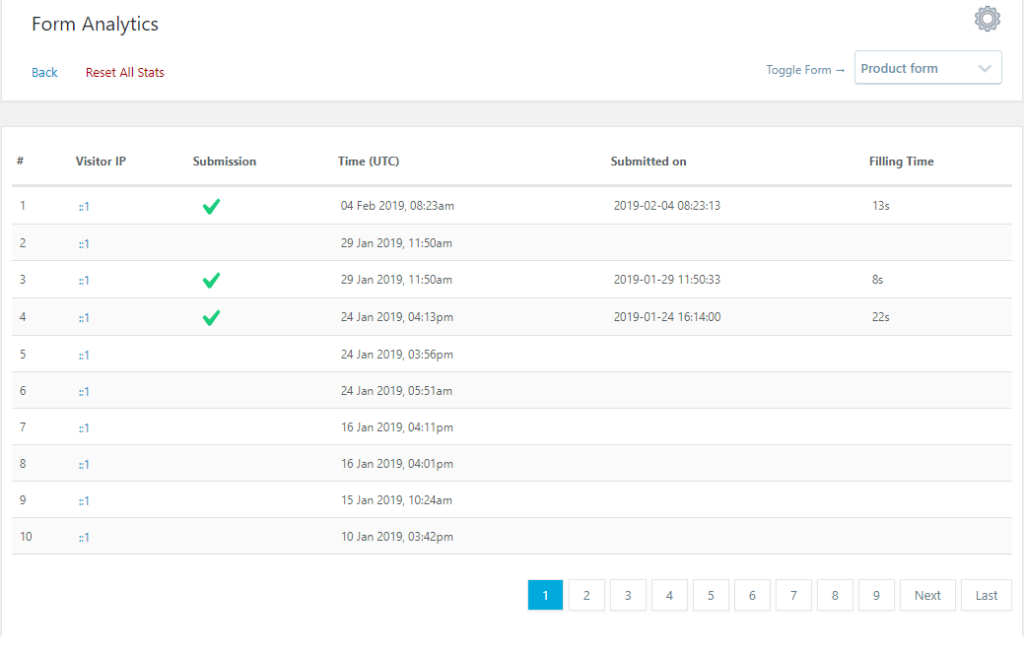This screenshot has width=1024, height=653.
Task: Click the Toggle Form label
Action: (x=799, y=69)
